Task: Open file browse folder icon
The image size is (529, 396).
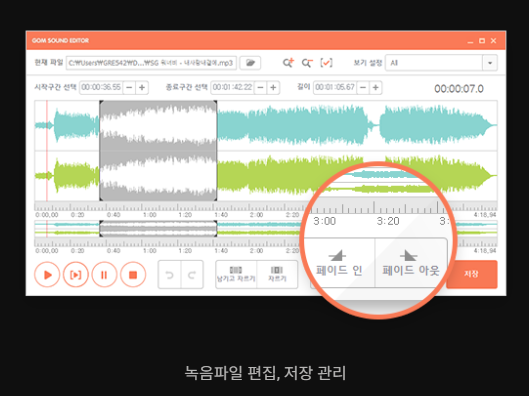Action: coord(250,63)
